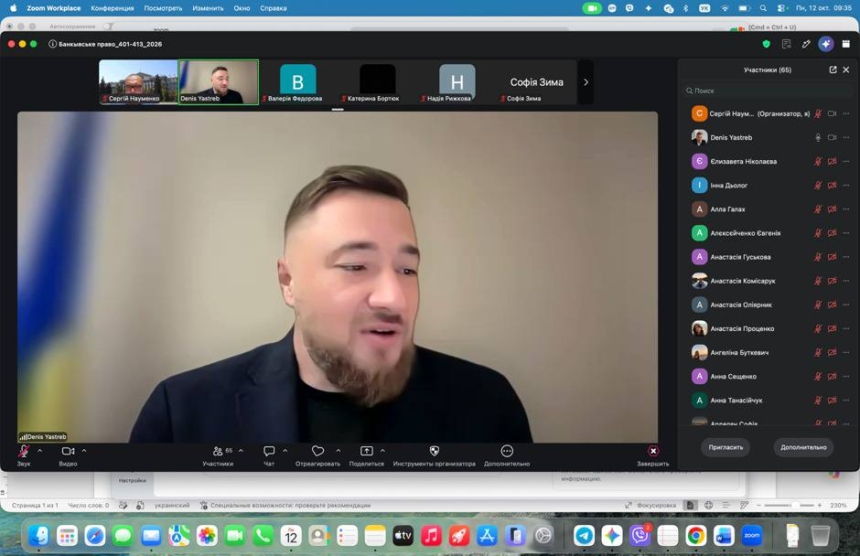Open the AI Companion sparkle icon

826,44
